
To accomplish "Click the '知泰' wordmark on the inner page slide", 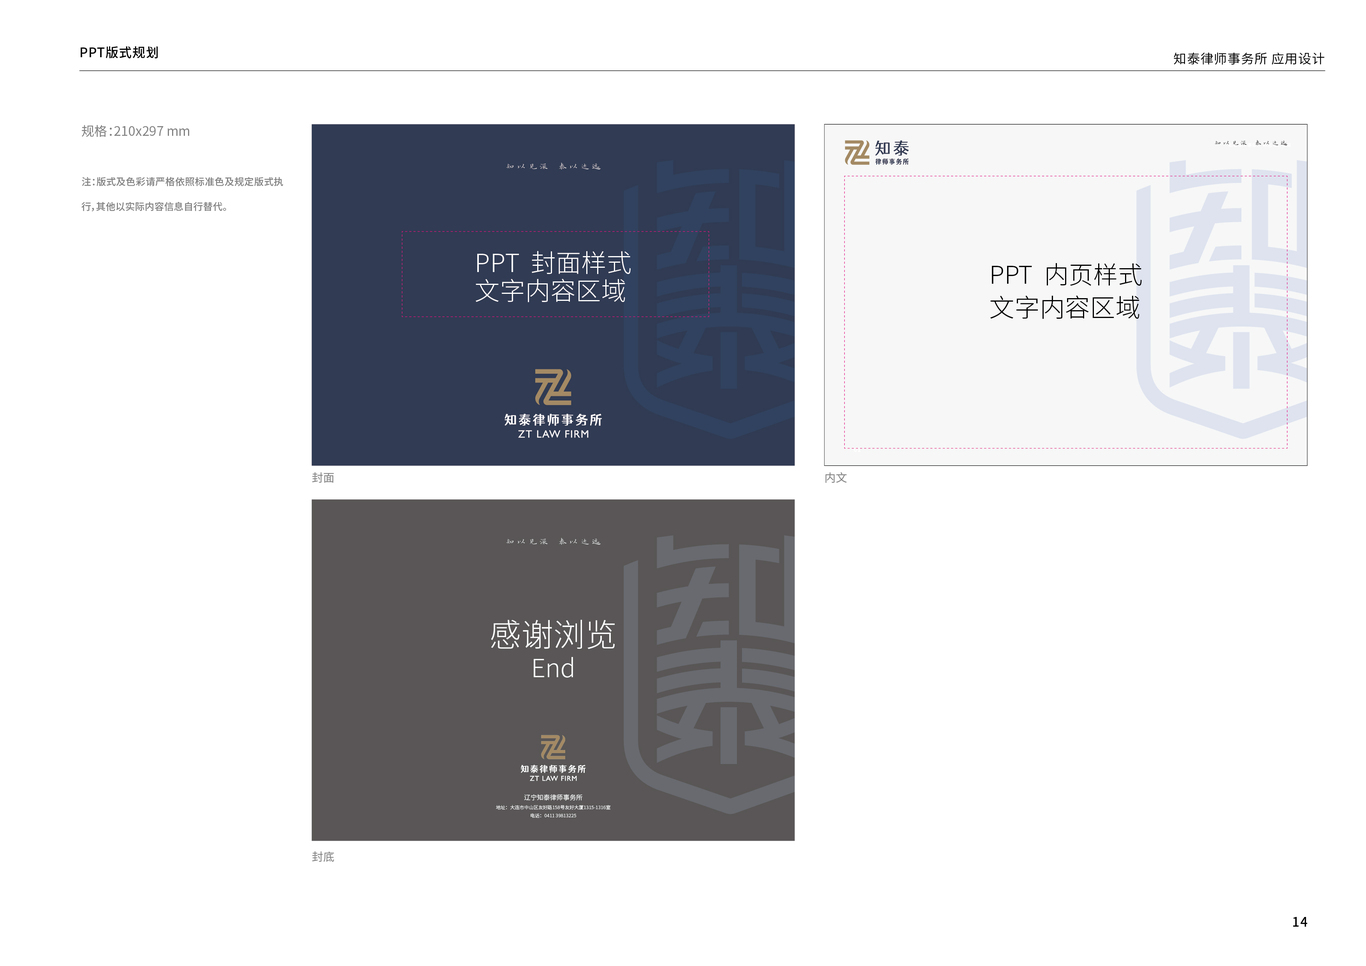I will (892, 148).
